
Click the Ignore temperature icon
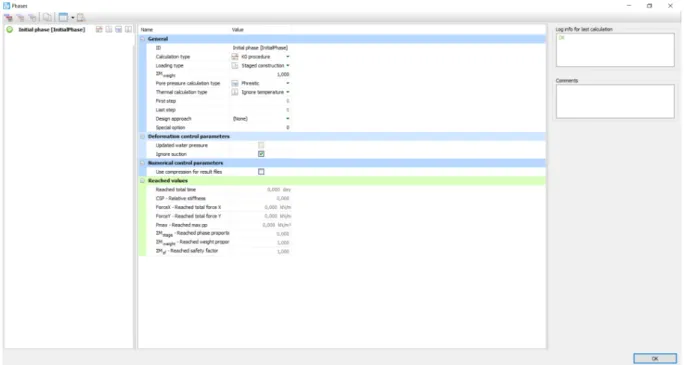(x=235, y=92)
